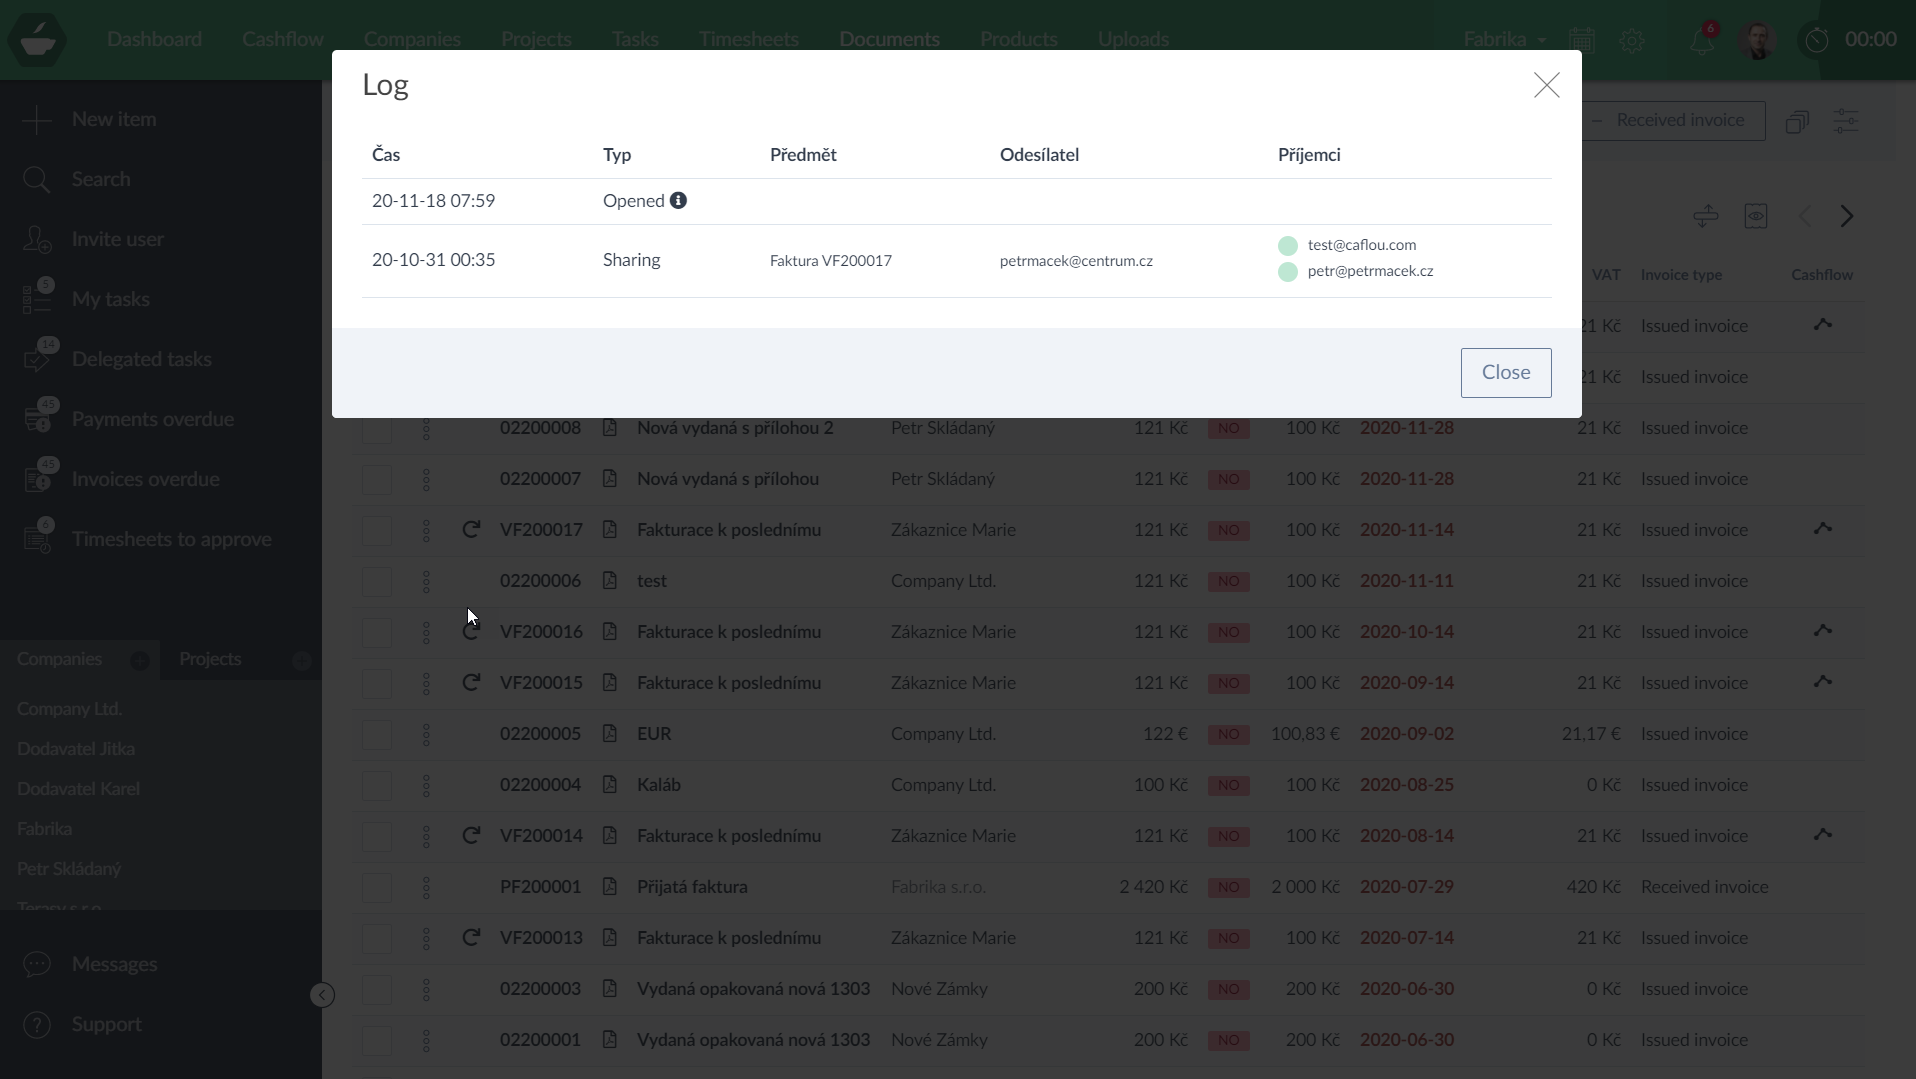Click the info icon next to Opened
1916x1079 pixels.
pyautogui.click(x=678, y=201)
